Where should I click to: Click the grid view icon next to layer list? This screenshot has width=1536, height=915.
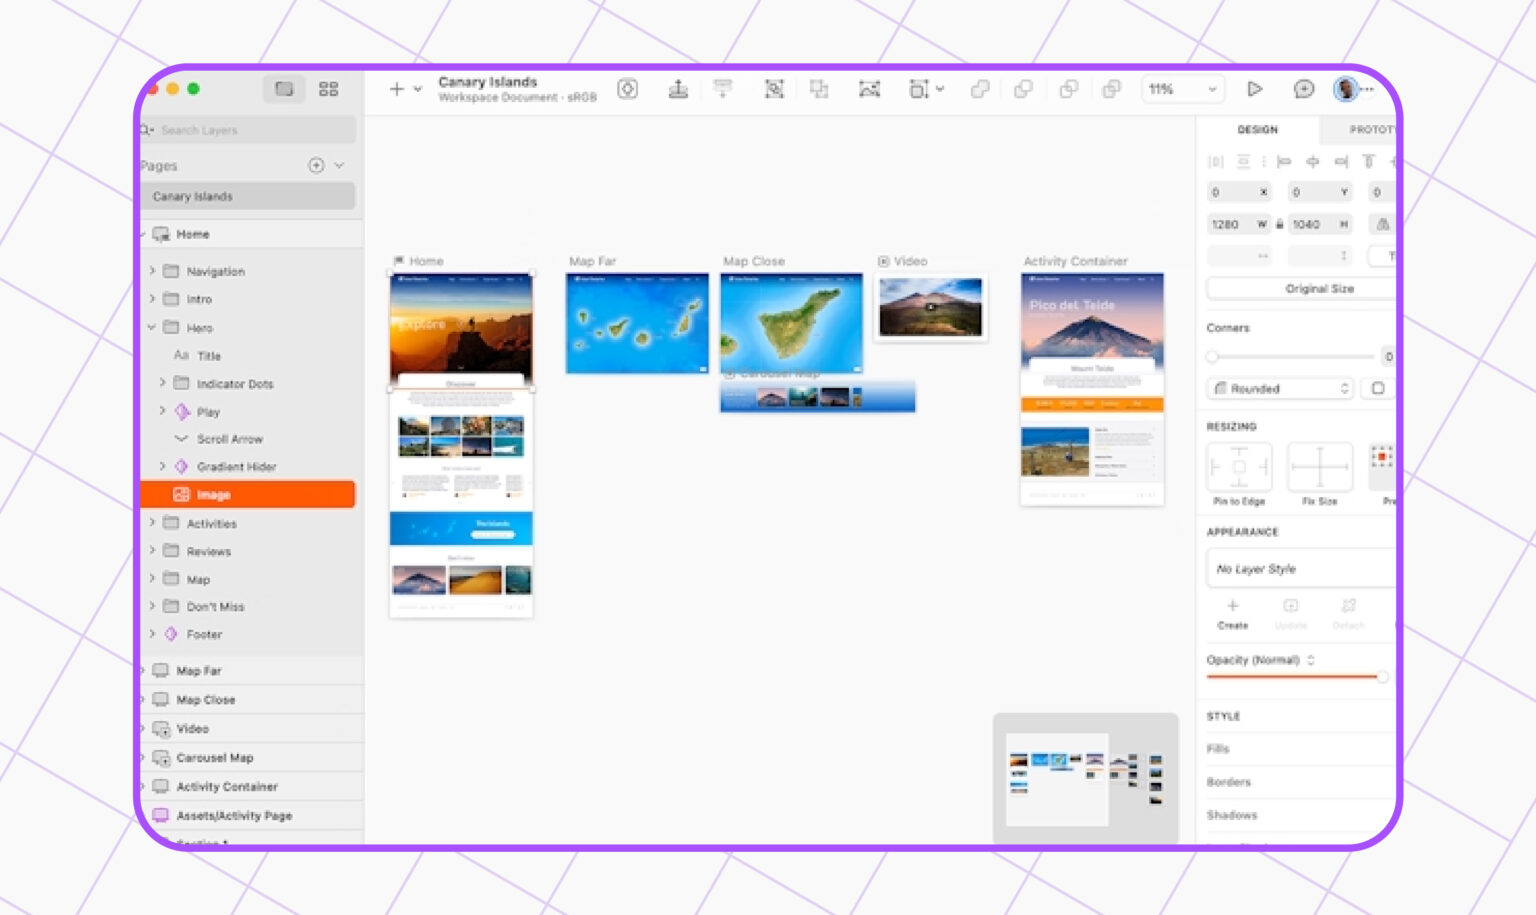click(329, 88)
